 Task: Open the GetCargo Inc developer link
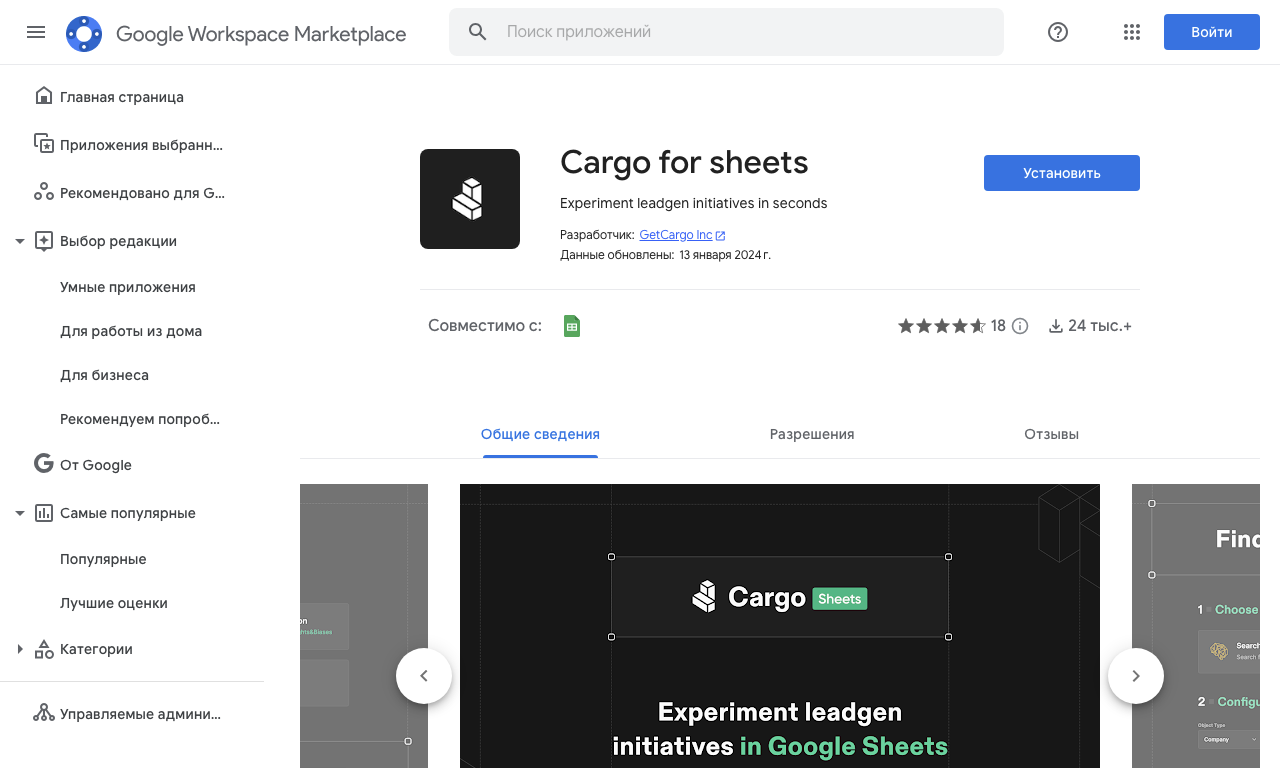tap(676, 235)
